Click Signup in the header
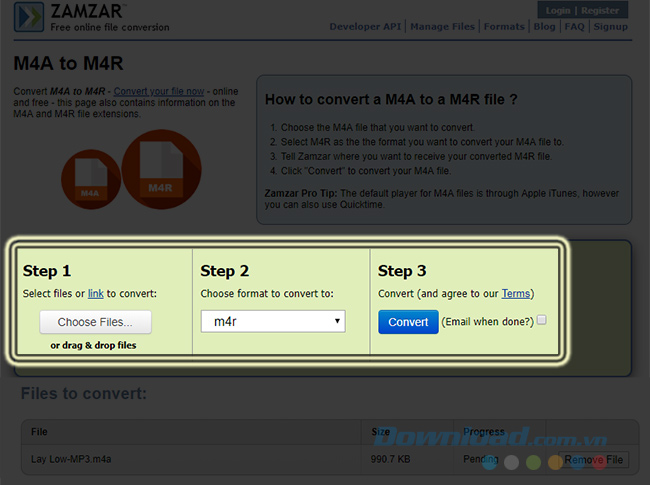The height and width of the screenshot is (485, 650). 611,27
